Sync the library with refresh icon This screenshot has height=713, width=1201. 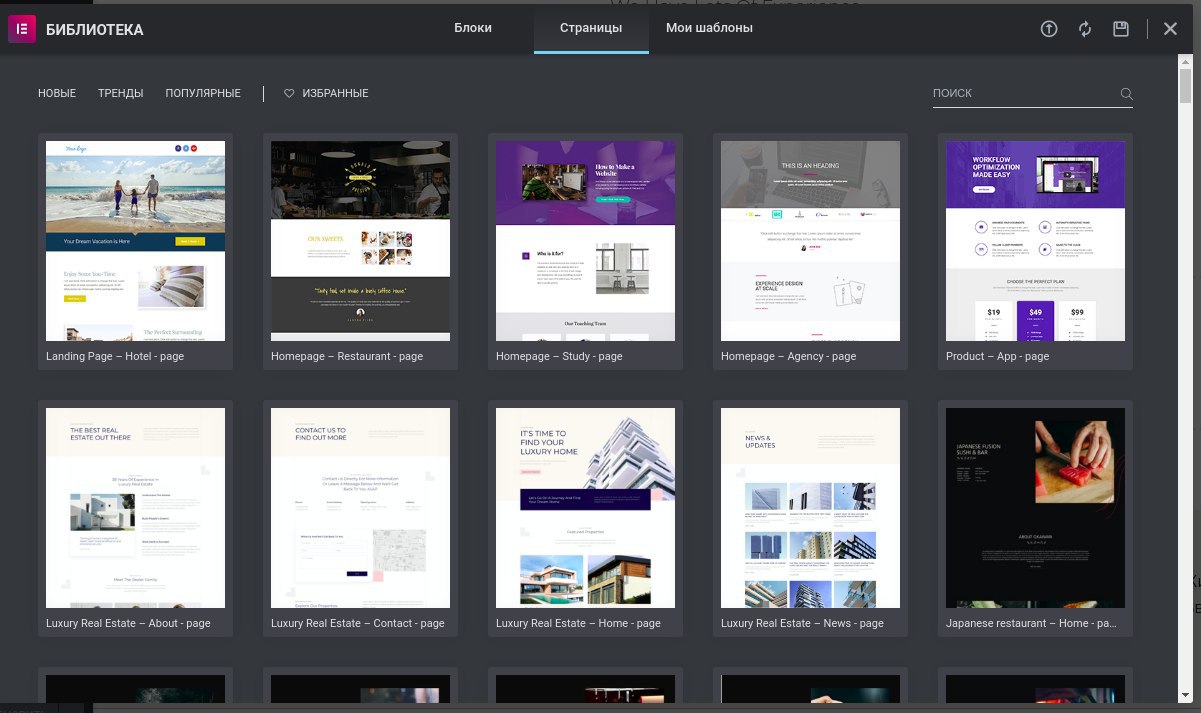(x=1085, y=29)
